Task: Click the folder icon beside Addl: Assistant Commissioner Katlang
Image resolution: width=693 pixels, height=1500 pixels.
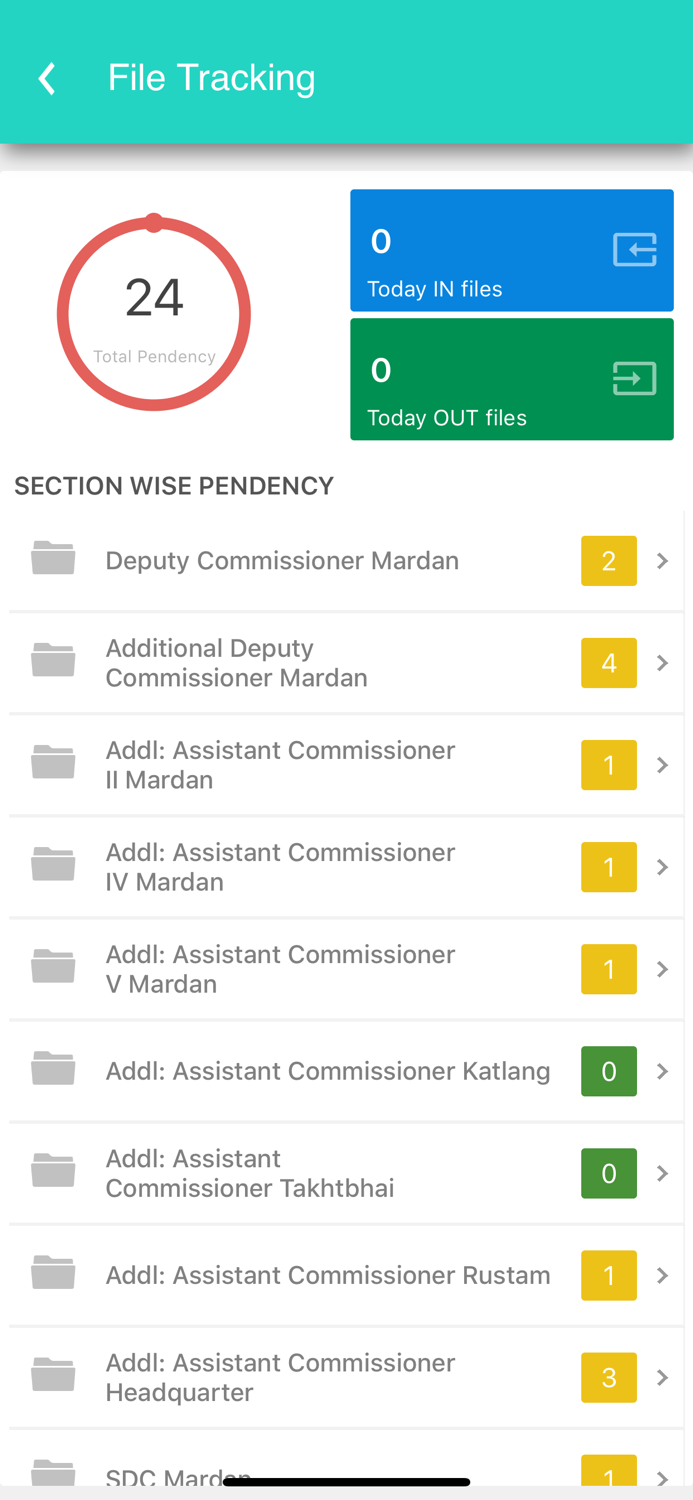Action: click(x=52, y=1070)
